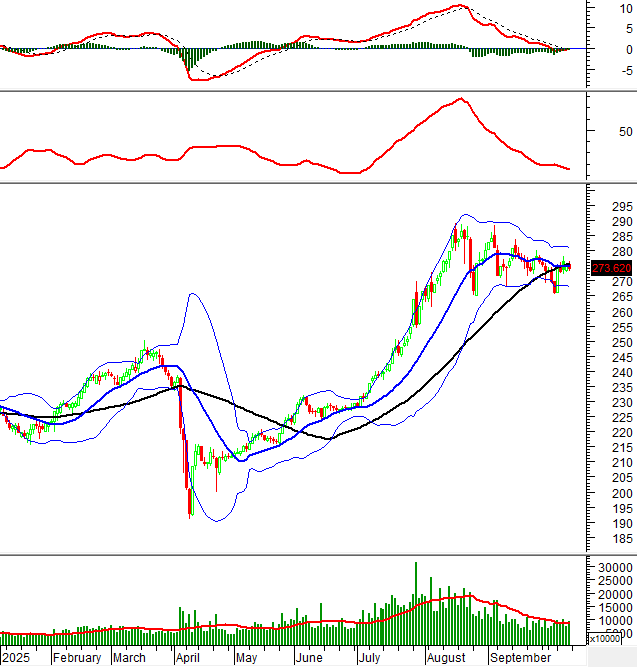The width and height of the screenshot is (637, 667).
Task: Click the May label on the time axis
Action: click(247, 658)
